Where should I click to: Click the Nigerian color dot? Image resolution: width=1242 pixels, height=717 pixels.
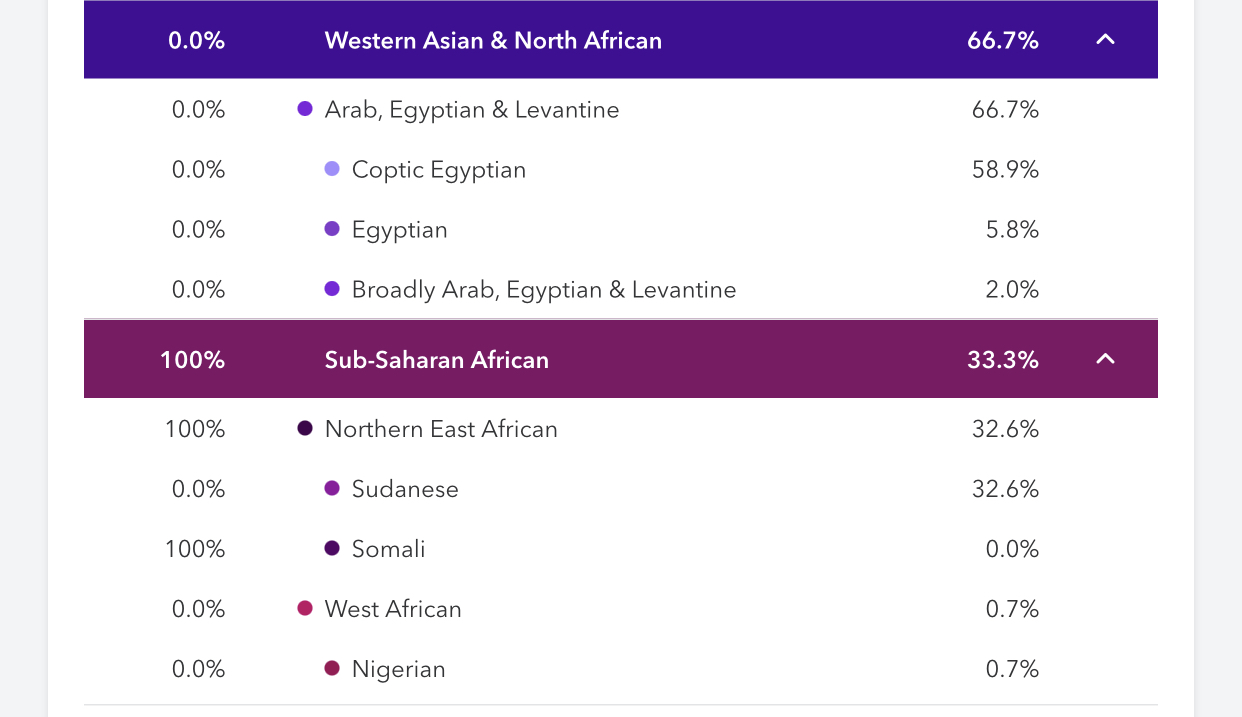tap(332, 669)
